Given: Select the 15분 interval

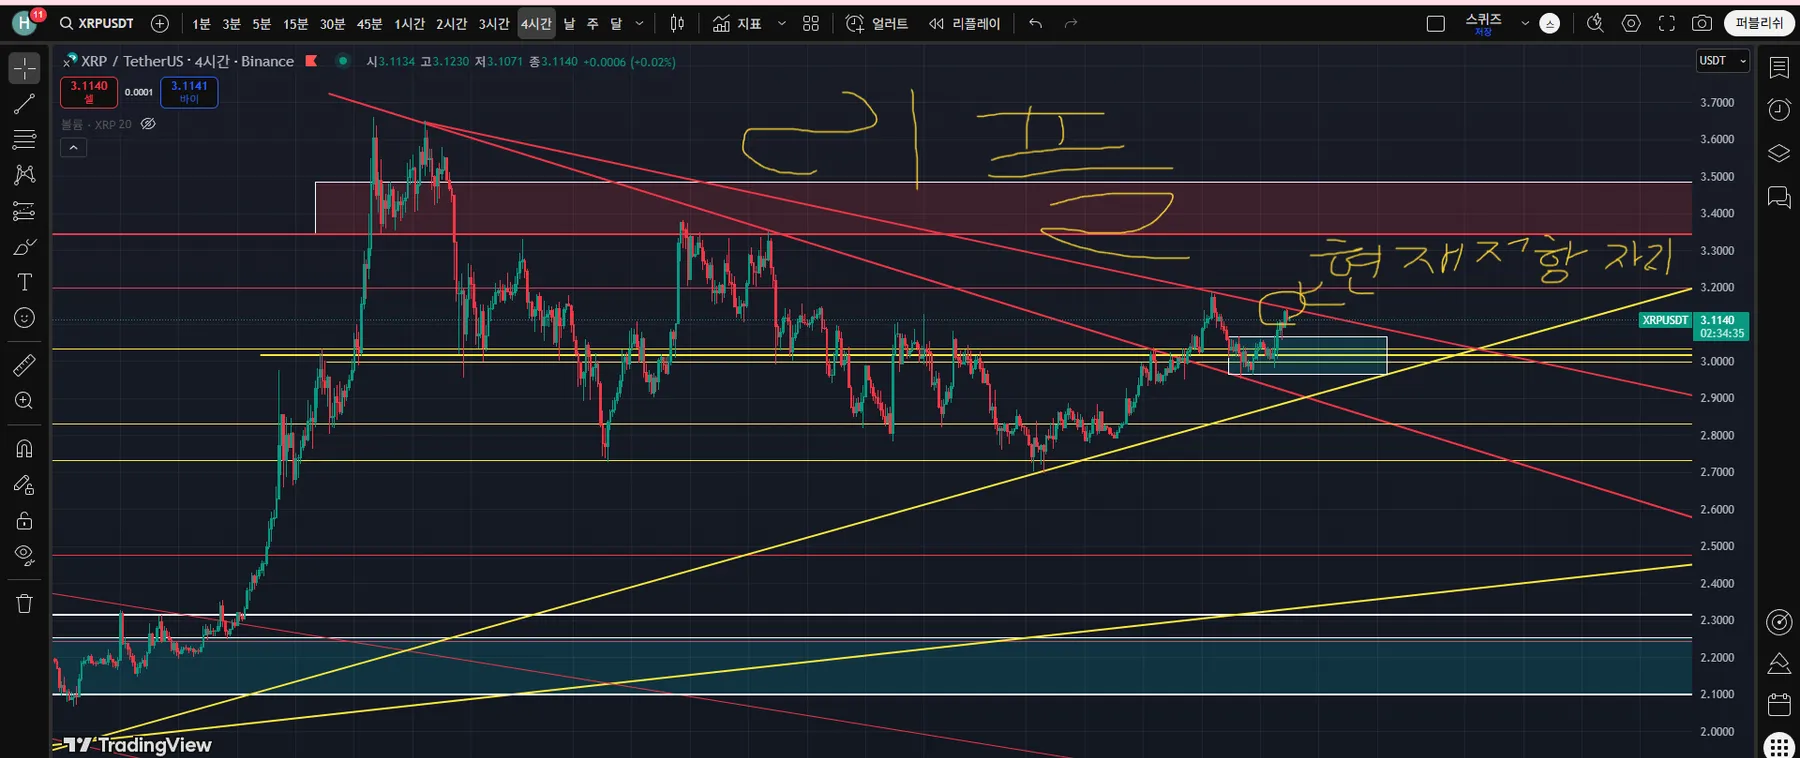Looking at the screenshot, I should coord(295,23).
